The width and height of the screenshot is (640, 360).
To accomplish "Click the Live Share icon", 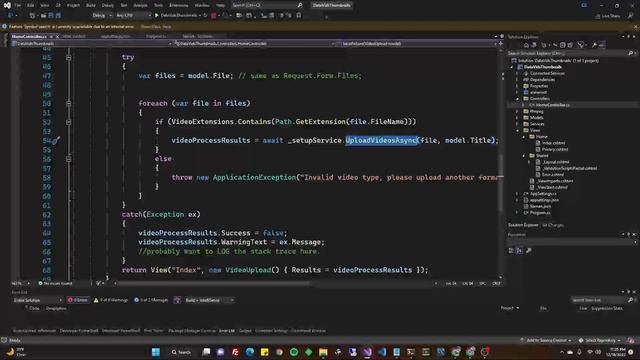I will (598, 16).
